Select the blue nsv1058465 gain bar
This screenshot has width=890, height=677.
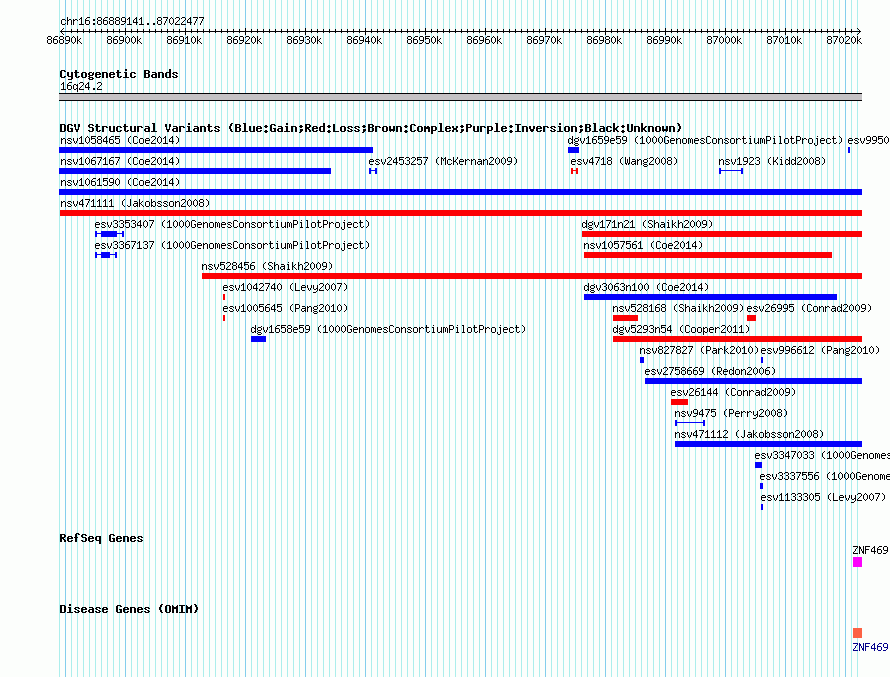(216, 150)
